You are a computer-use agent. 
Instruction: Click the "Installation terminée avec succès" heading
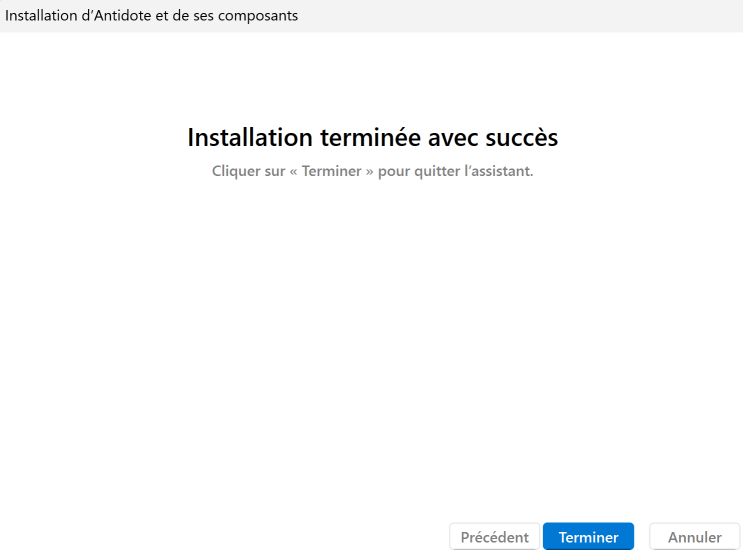tap(372, 137)
